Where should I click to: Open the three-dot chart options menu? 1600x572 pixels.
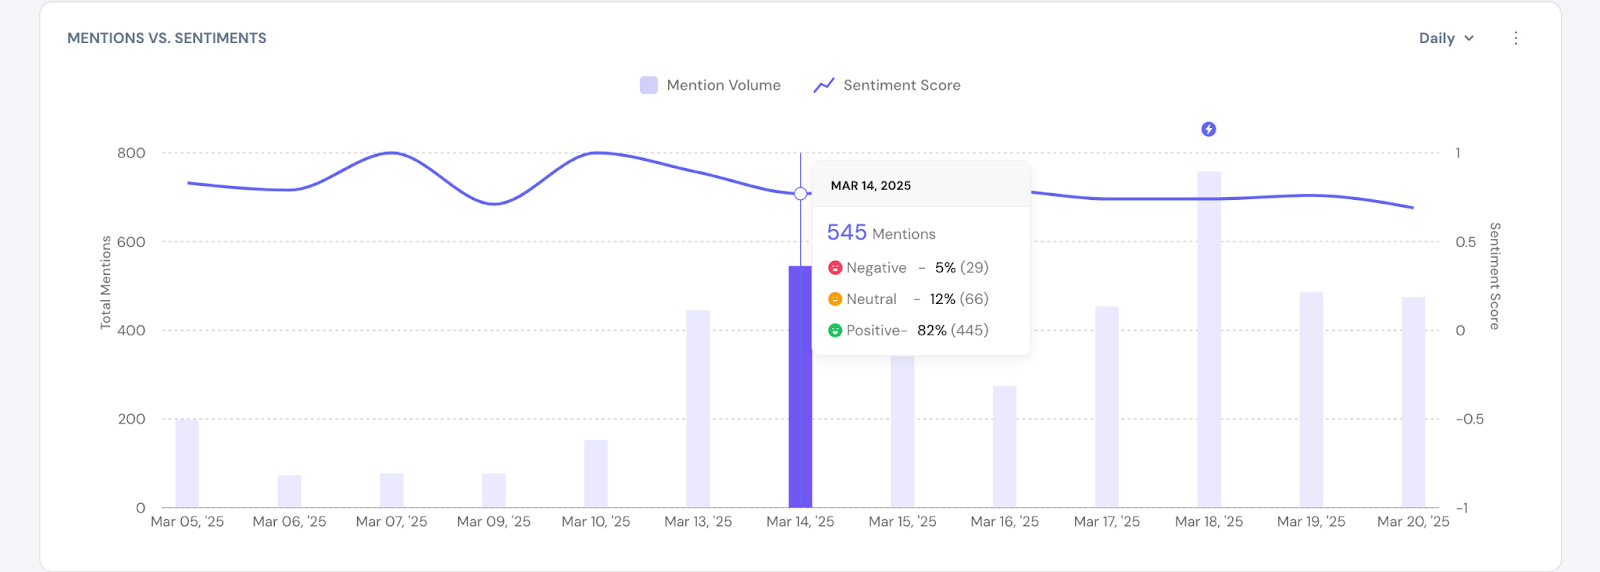(1515, 38)
